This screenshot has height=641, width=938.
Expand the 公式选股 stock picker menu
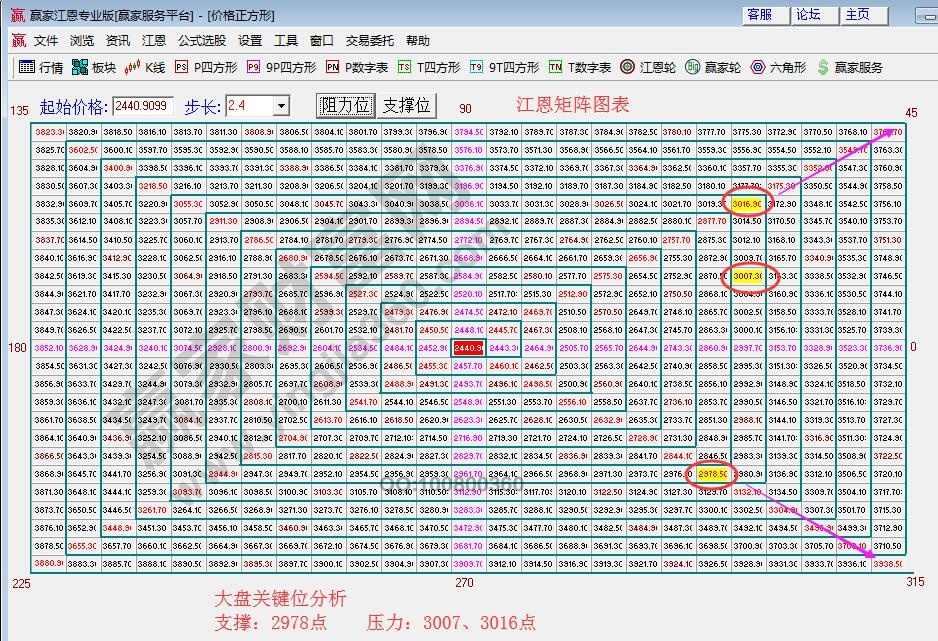(x=201, y=41)
